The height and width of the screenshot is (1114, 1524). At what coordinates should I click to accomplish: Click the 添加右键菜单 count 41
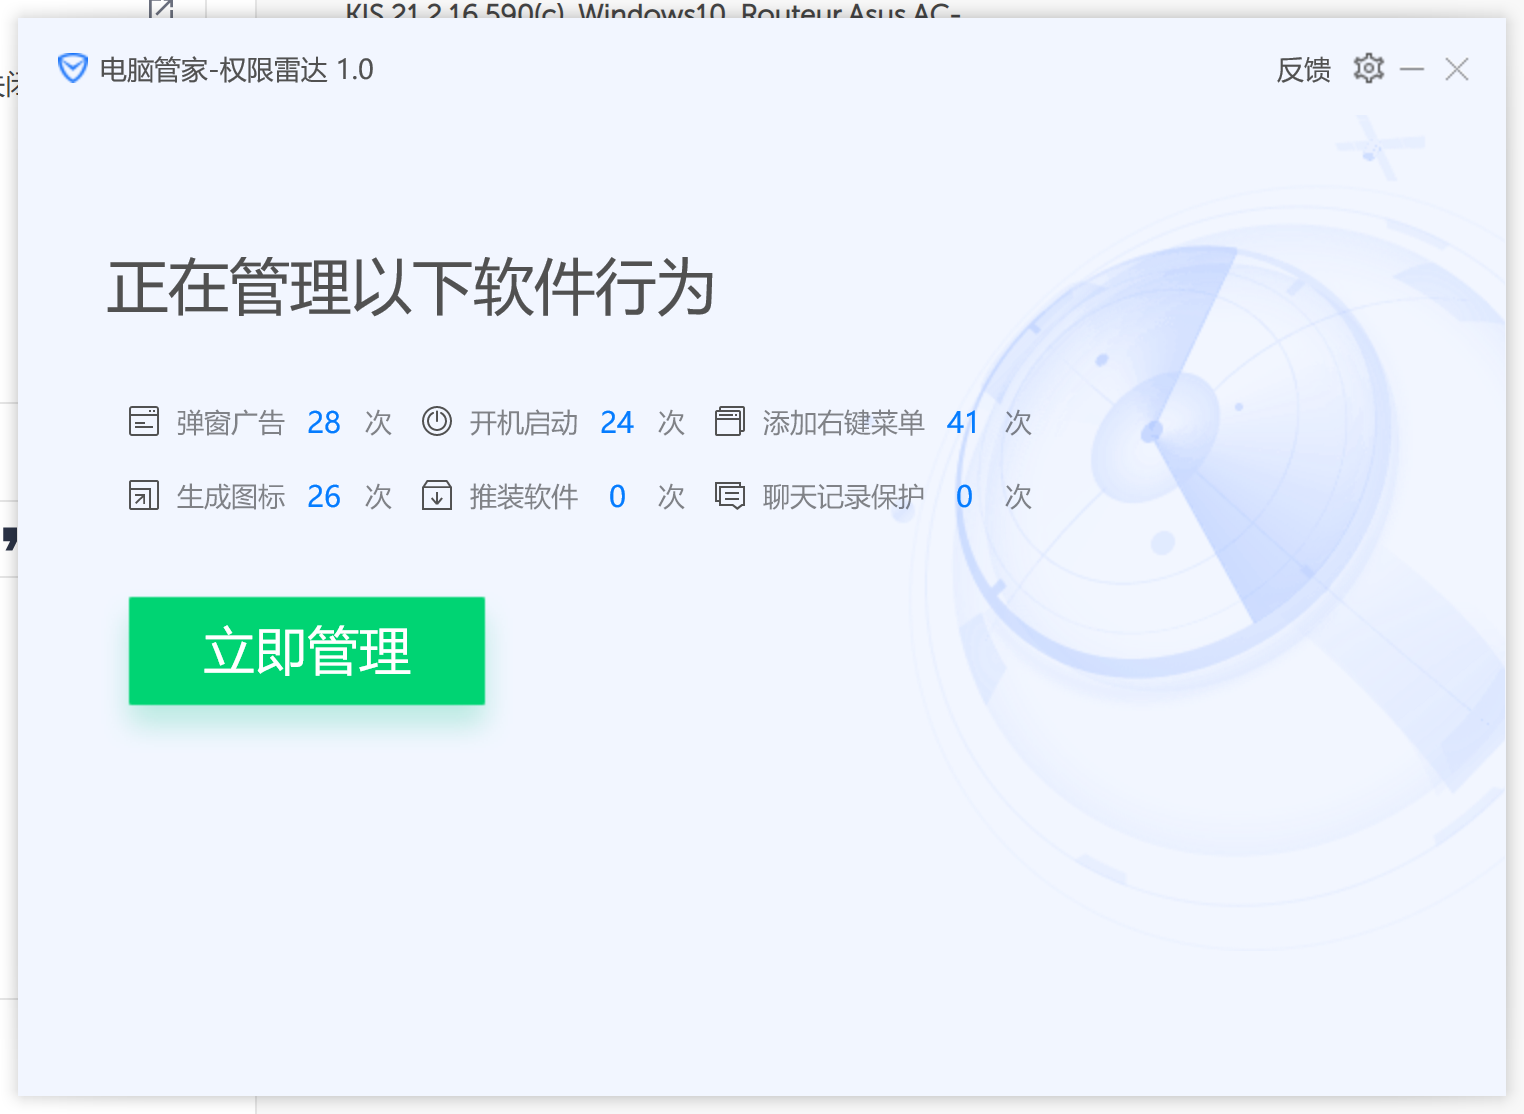[963, 423]
